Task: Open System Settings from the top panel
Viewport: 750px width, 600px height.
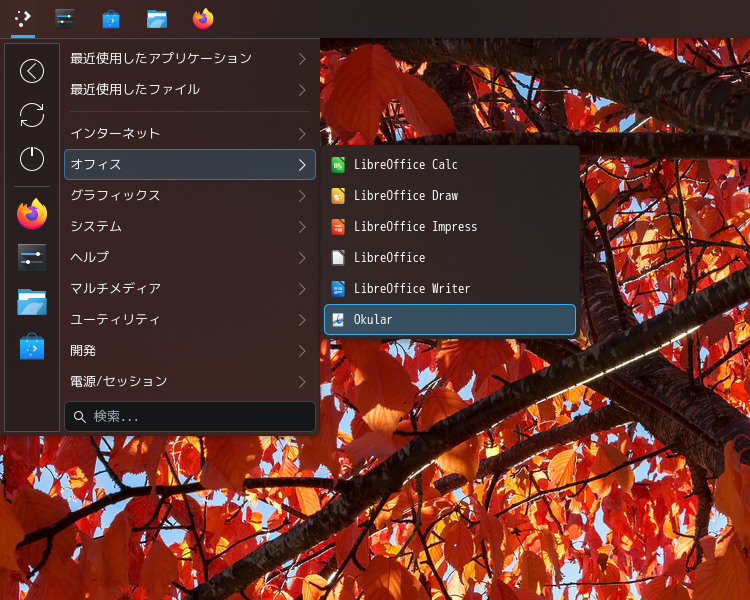Action: [x=65, y=19]
